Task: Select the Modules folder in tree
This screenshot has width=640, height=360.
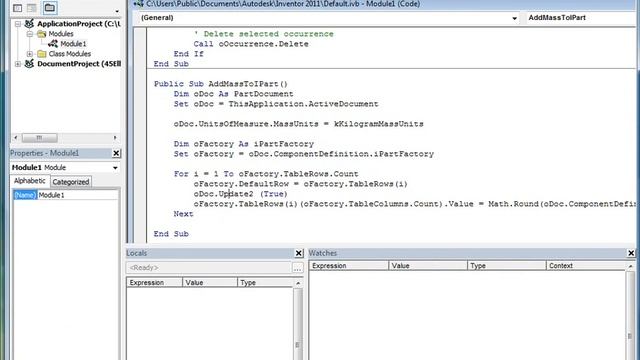Action: [x=61, y=34]
